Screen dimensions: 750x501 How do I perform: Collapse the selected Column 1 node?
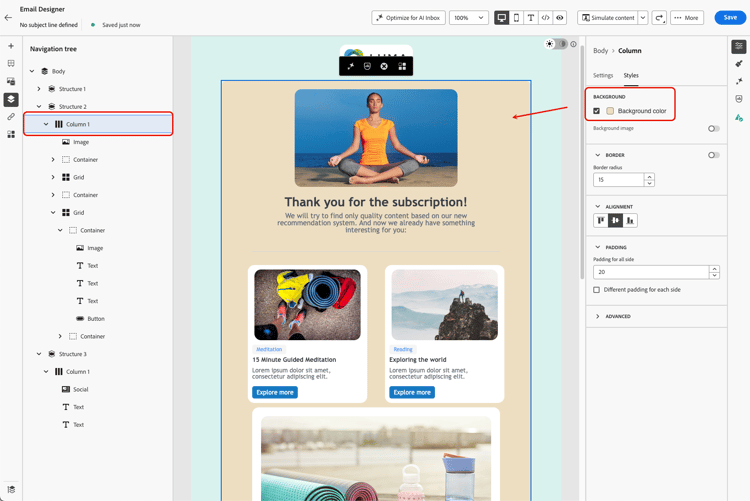pos(46,124)
